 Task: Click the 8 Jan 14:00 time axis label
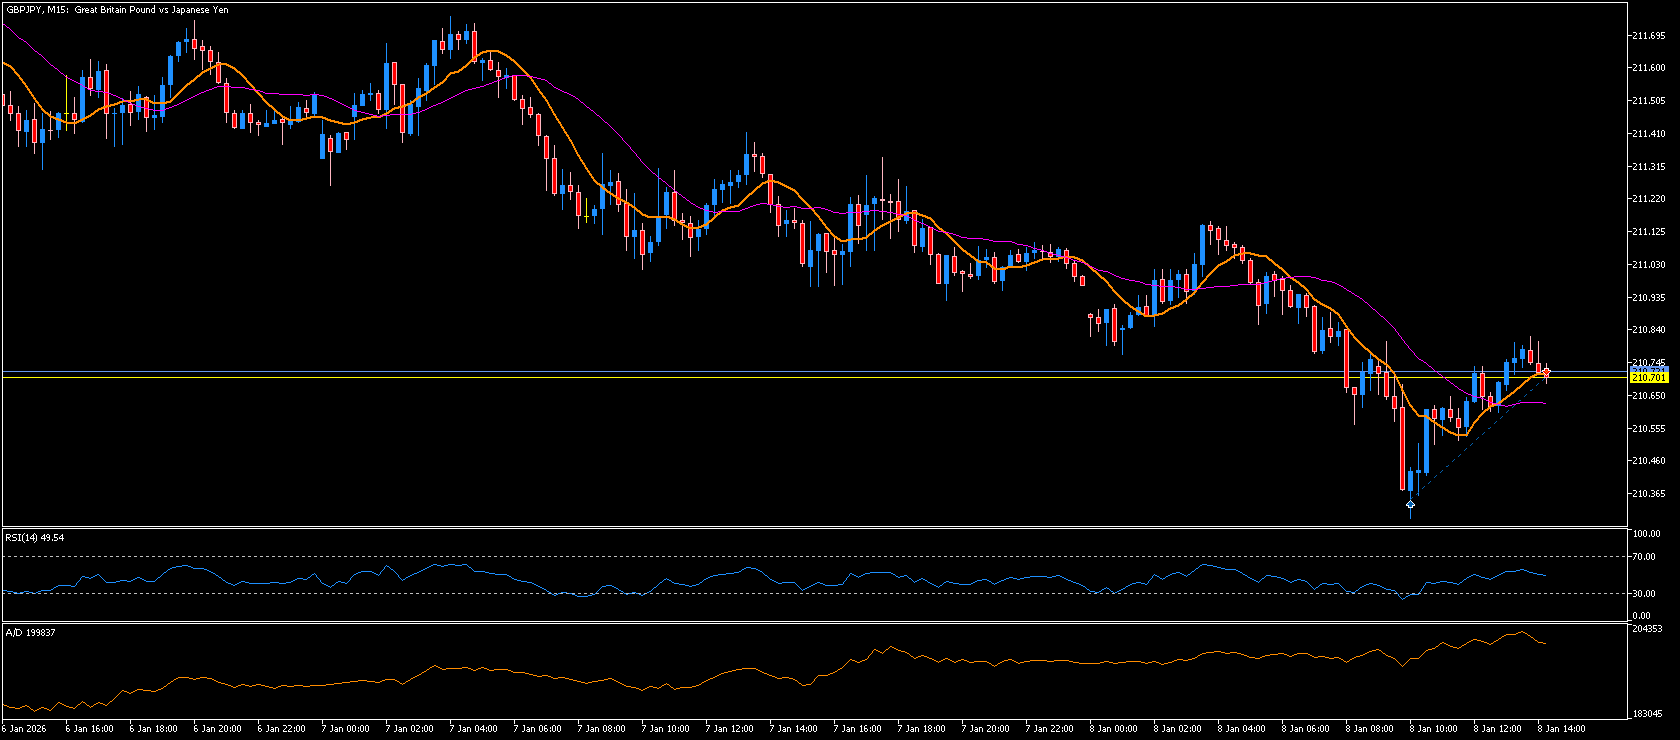[1561, 729]
